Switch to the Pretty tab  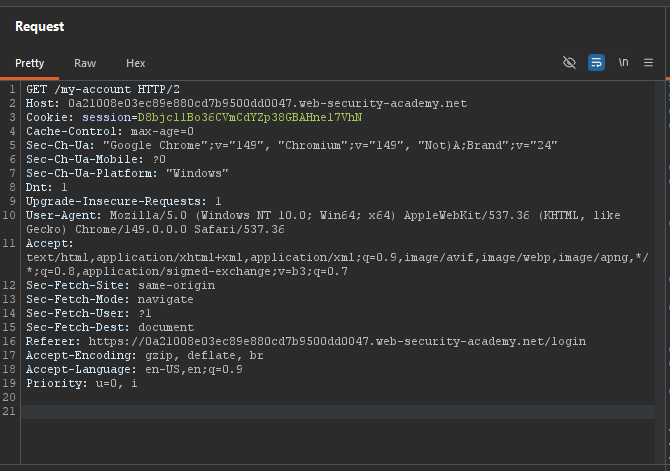[x=29, y=63]
